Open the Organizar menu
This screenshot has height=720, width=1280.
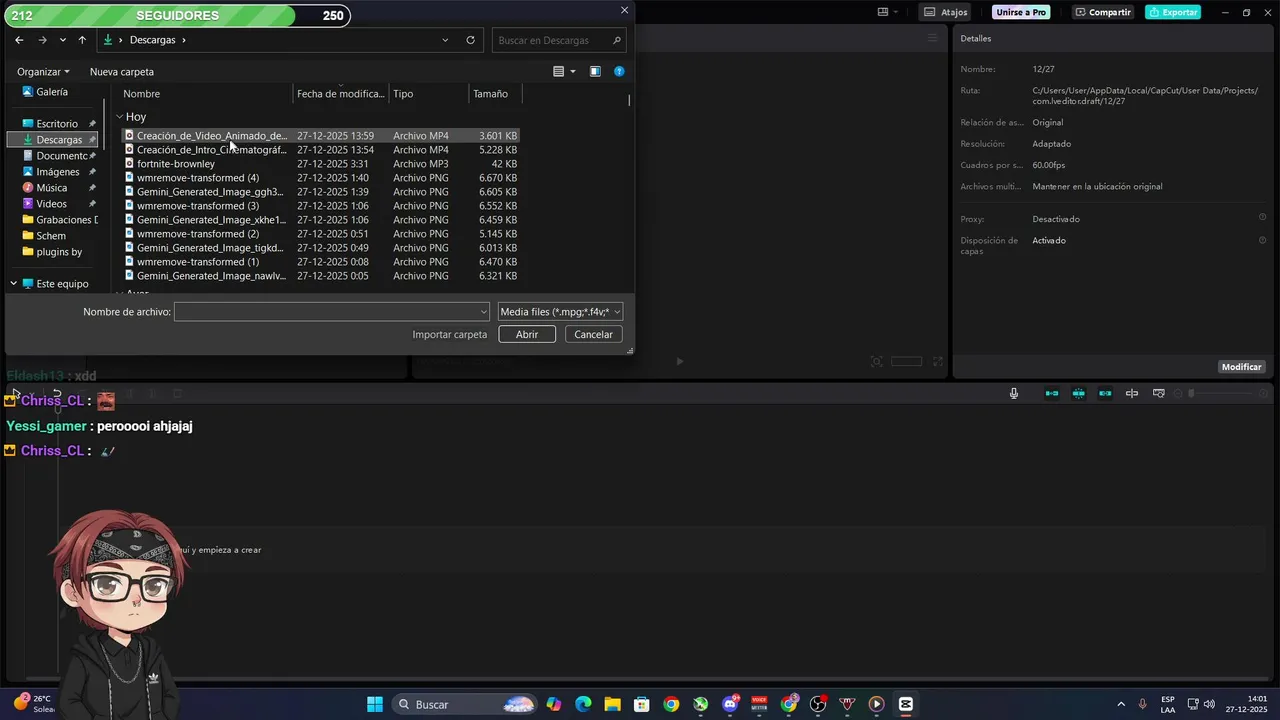click(43, 72)
